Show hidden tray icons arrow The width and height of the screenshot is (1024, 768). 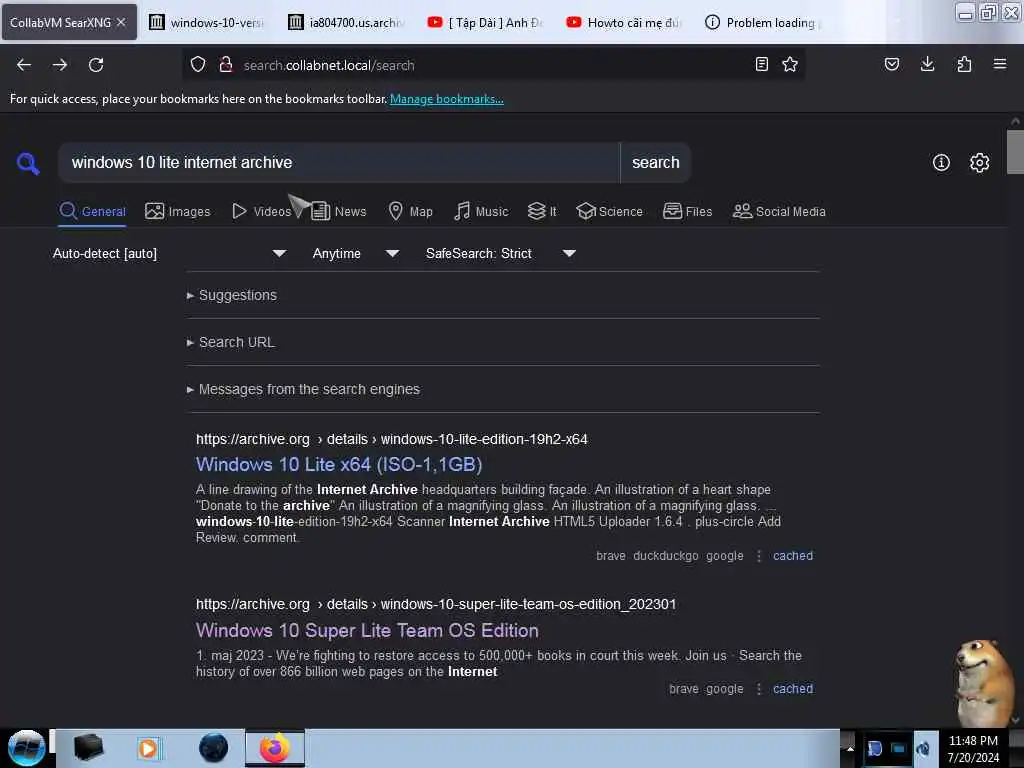coord(850,748)
